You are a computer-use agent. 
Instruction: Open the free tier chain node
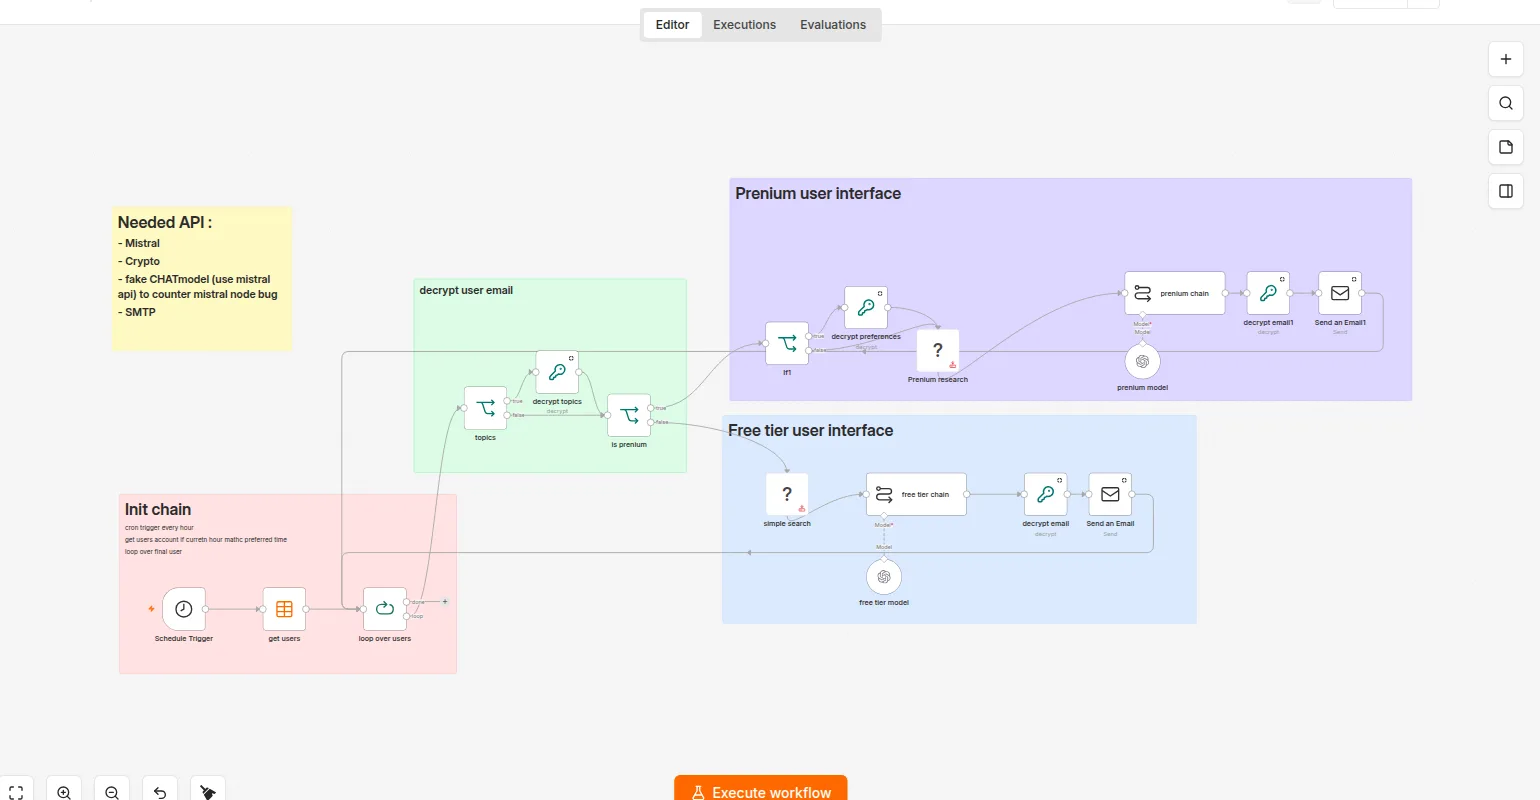coord(916,494)
